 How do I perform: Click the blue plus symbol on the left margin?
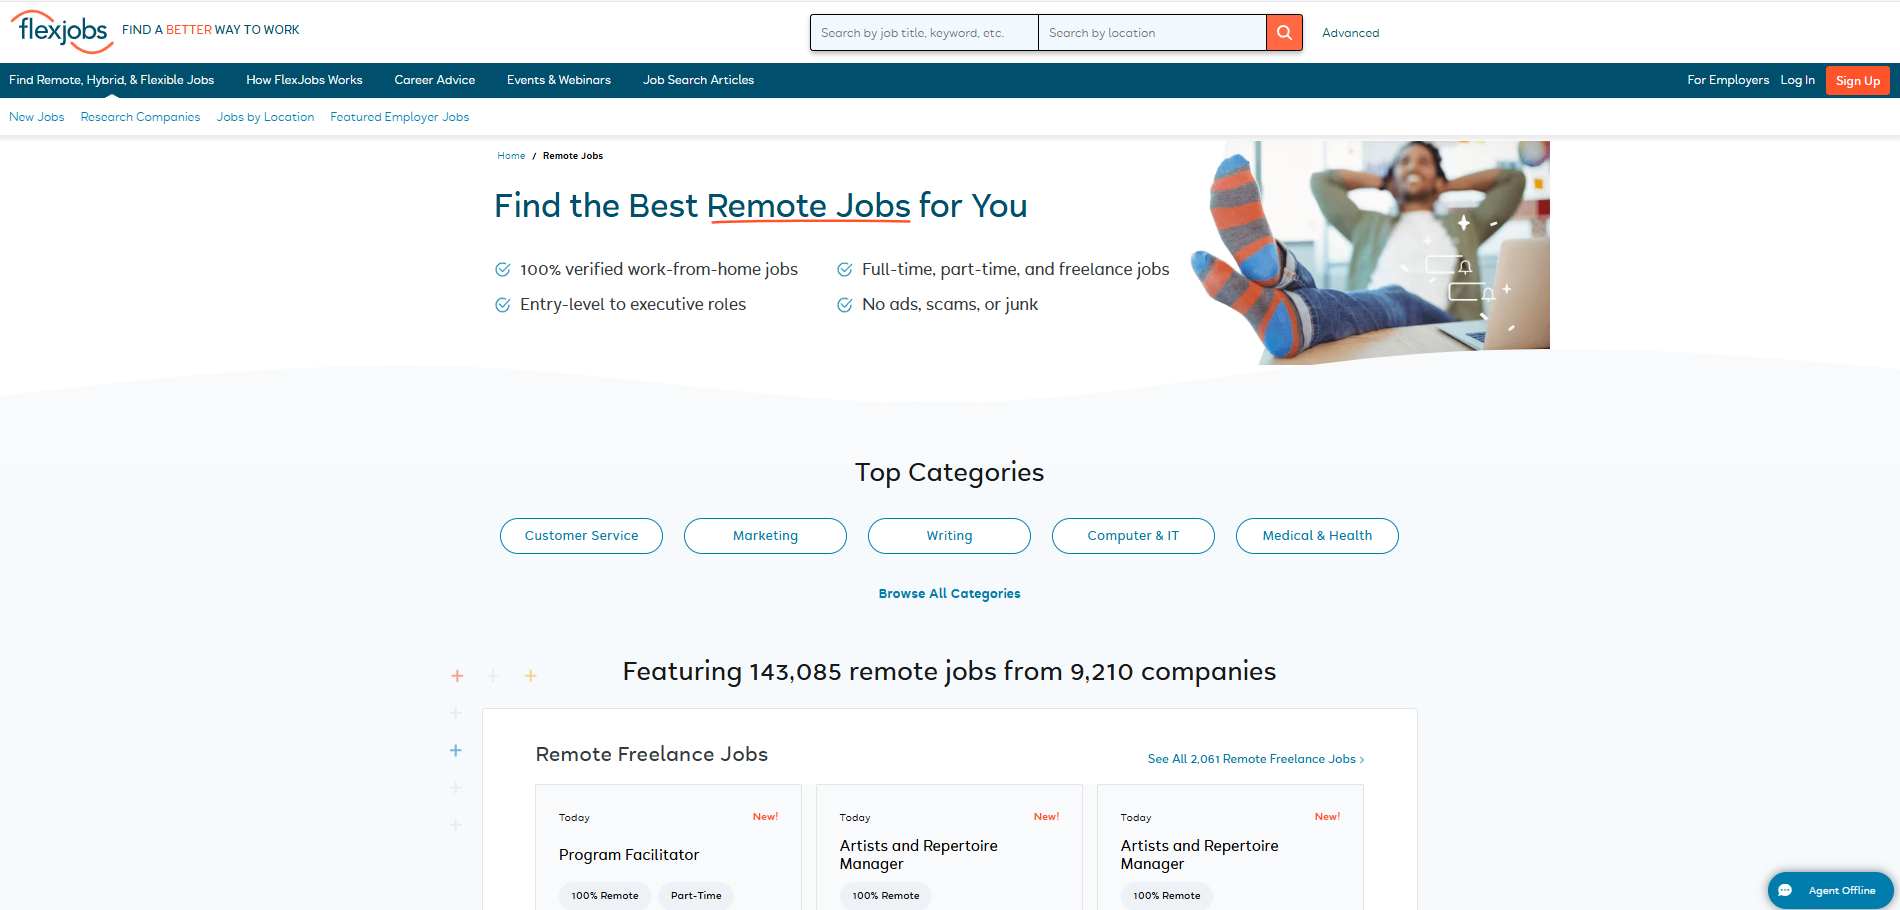click(x=455, y=750)
